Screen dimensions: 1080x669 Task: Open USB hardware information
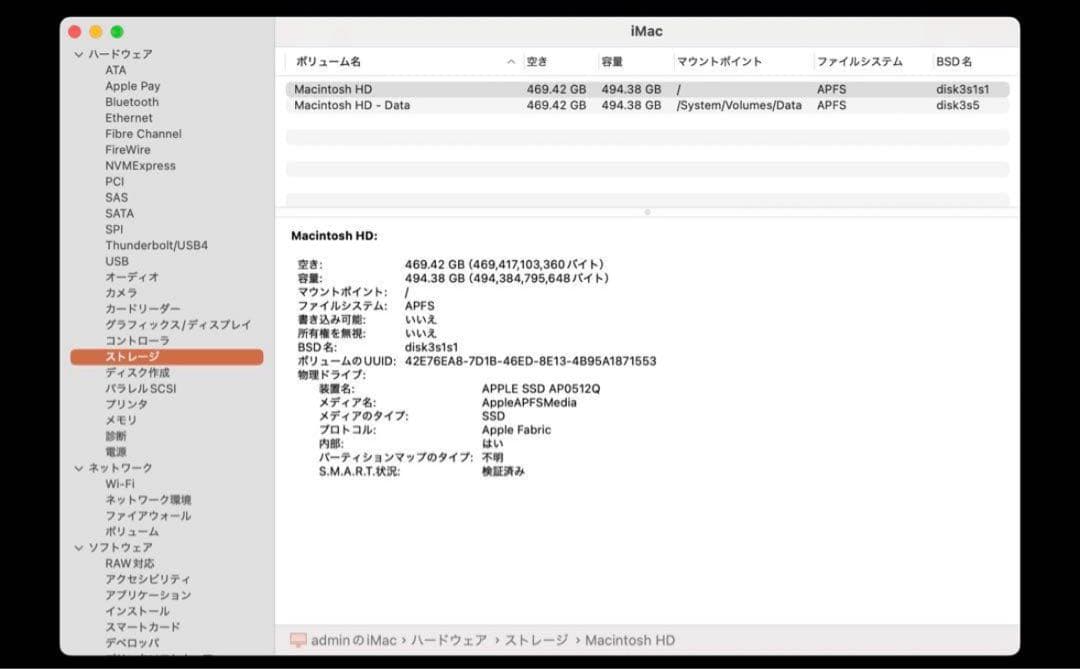point(115,261)
